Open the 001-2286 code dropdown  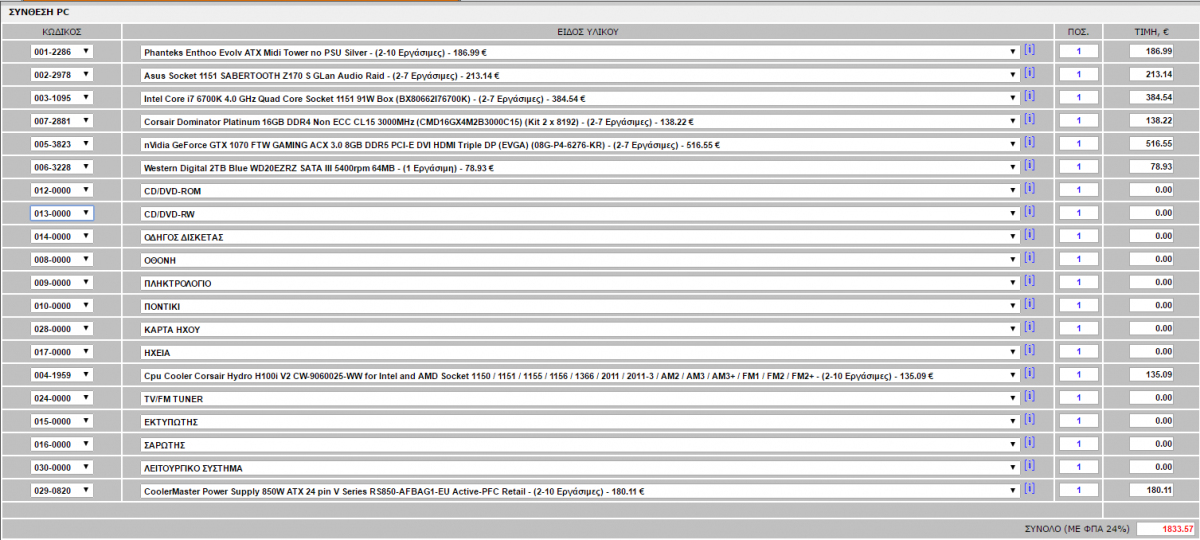click(62, 51)
